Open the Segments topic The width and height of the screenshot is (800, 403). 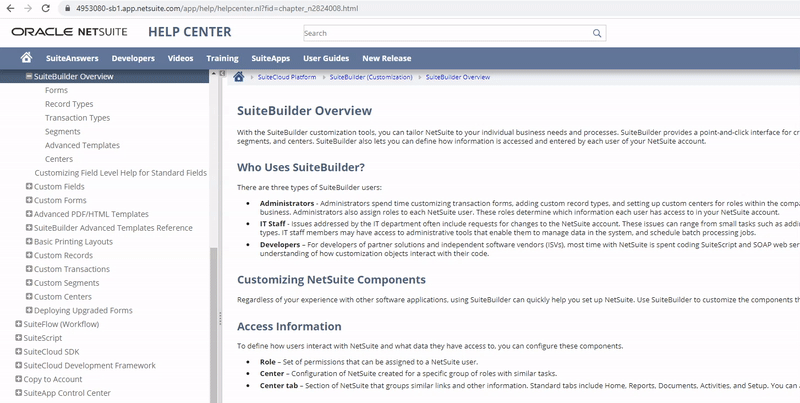tap(63, 132)
